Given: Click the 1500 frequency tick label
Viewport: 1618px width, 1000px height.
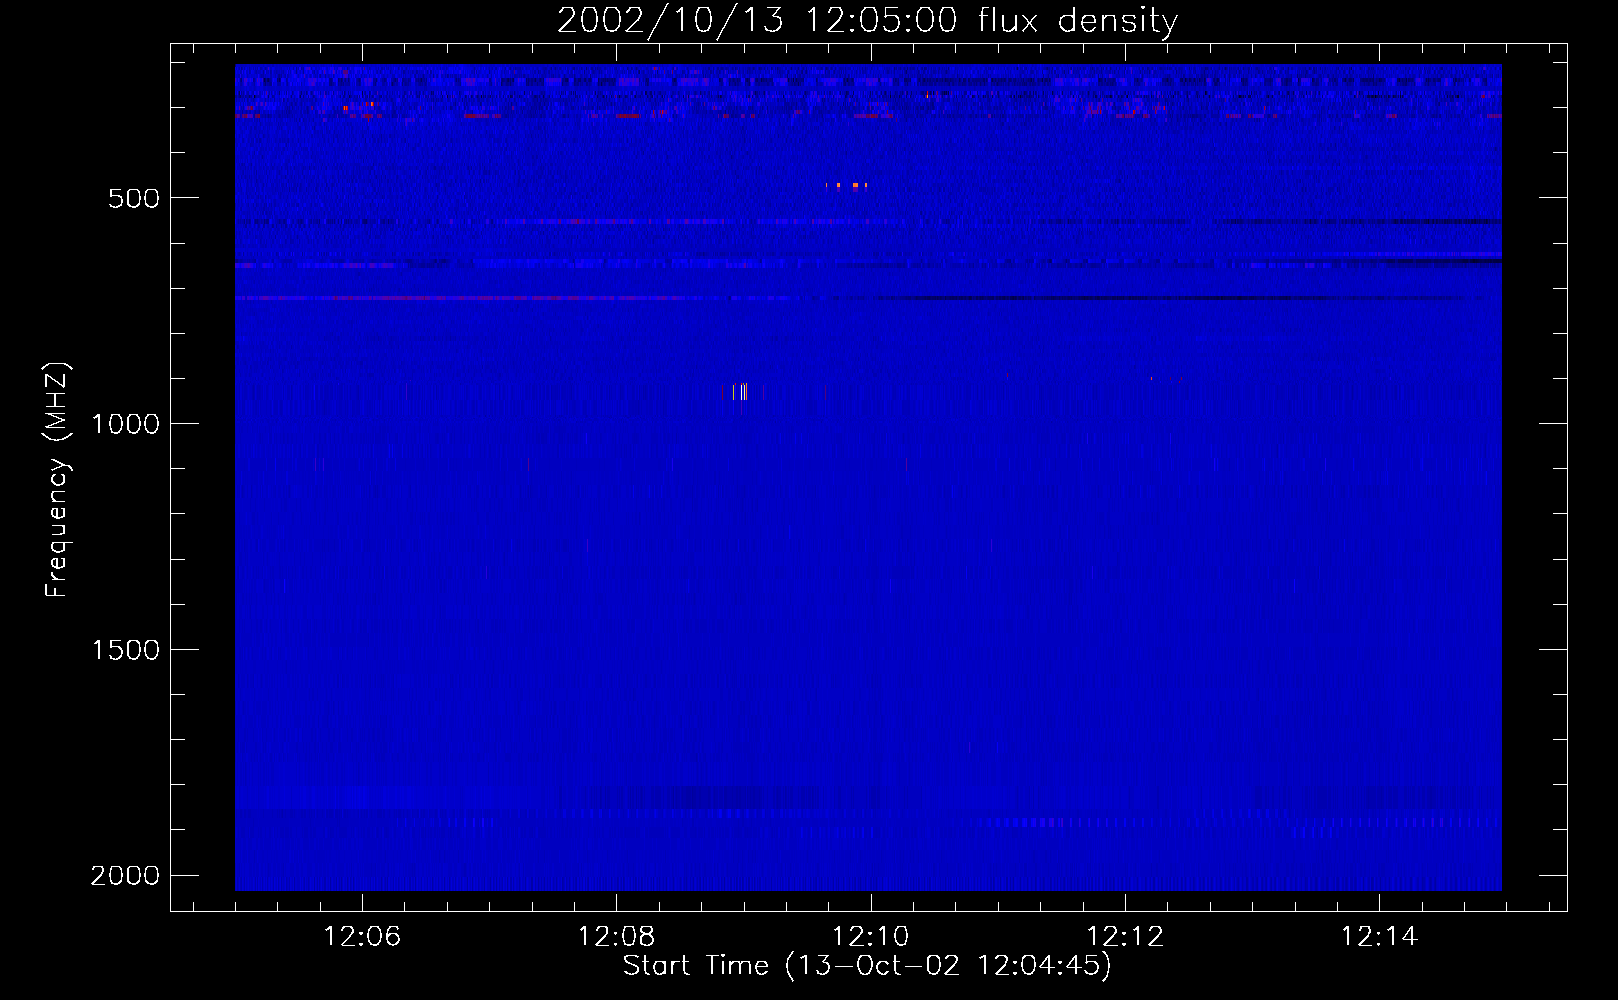Looking at the screenshot, I should 125,650.
